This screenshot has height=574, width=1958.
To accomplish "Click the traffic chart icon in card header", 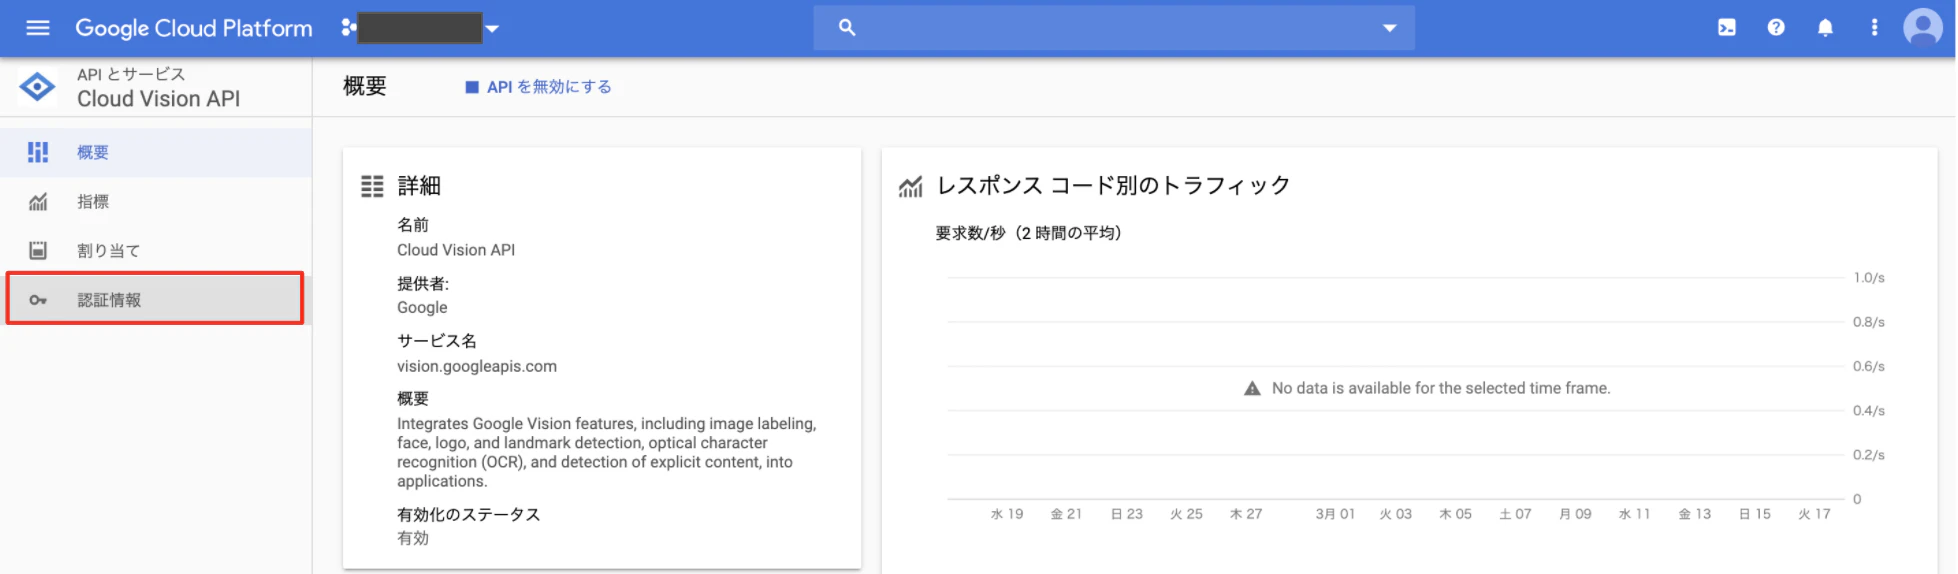I will pos(910,186).
